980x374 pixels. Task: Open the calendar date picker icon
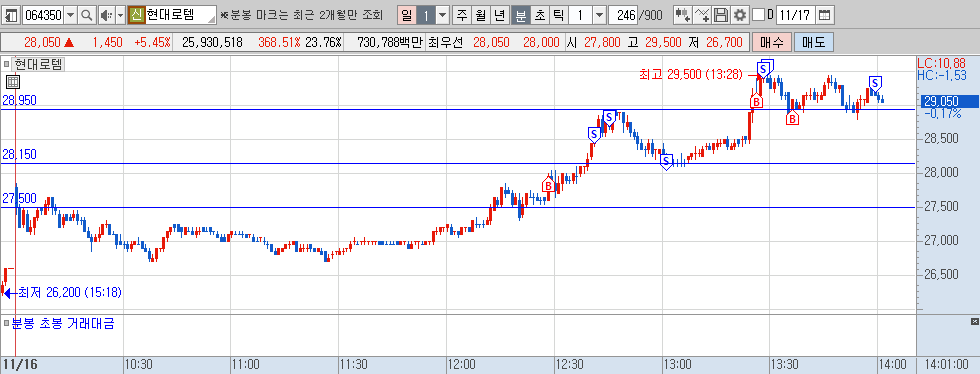825,14
